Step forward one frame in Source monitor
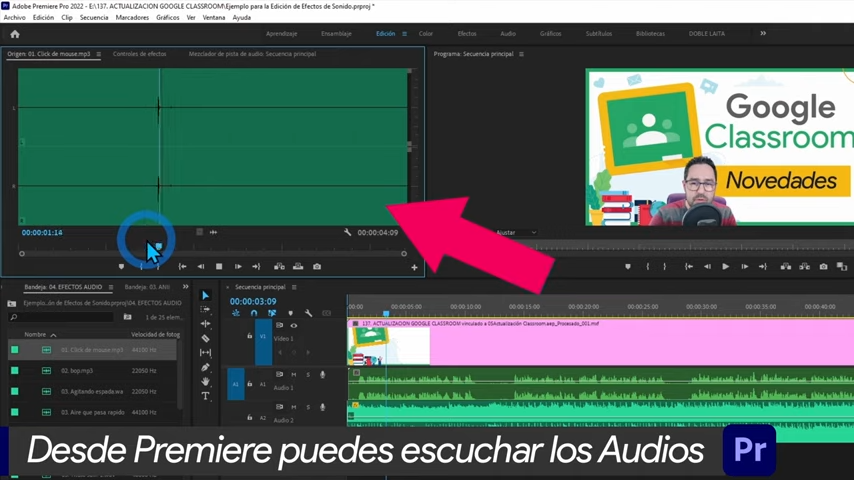Screen dimensions: 854x480 click(x=238, y=267)
